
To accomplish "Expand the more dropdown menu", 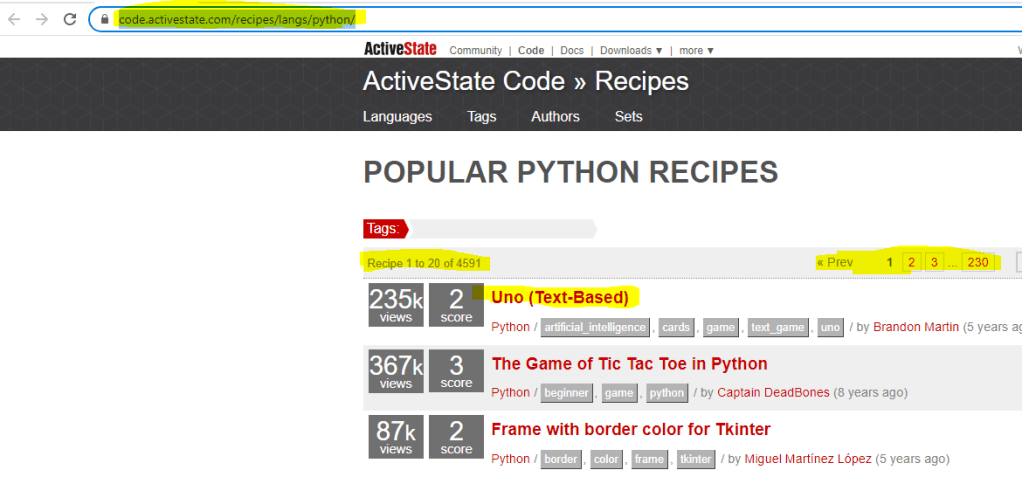I will [696, 50].
